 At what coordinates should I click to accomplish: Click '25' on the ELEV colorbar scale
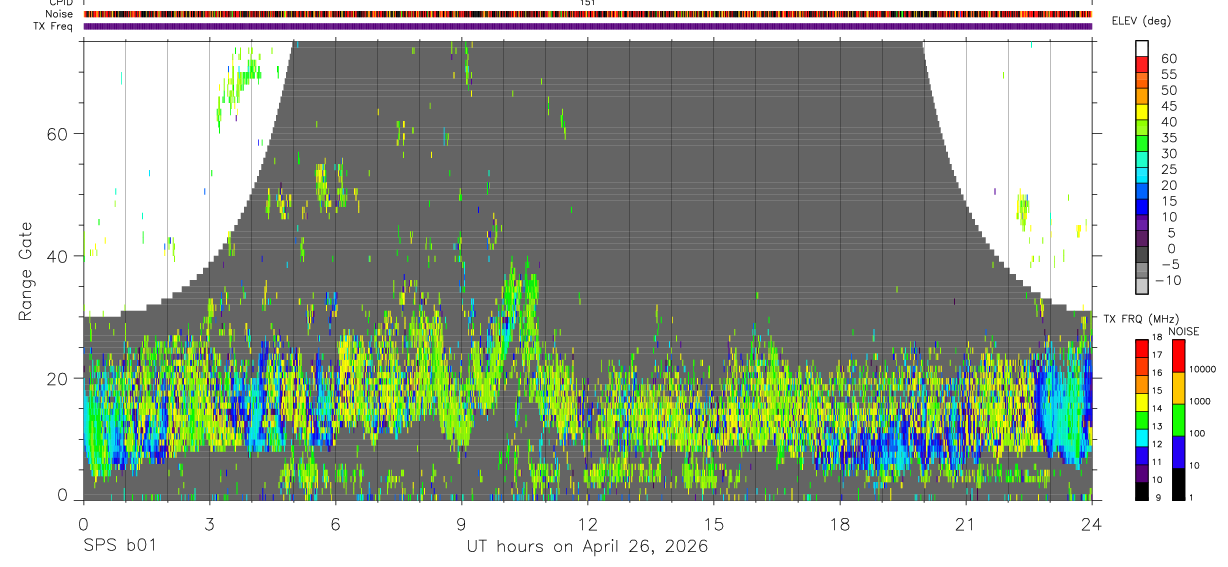(1168, 169)
